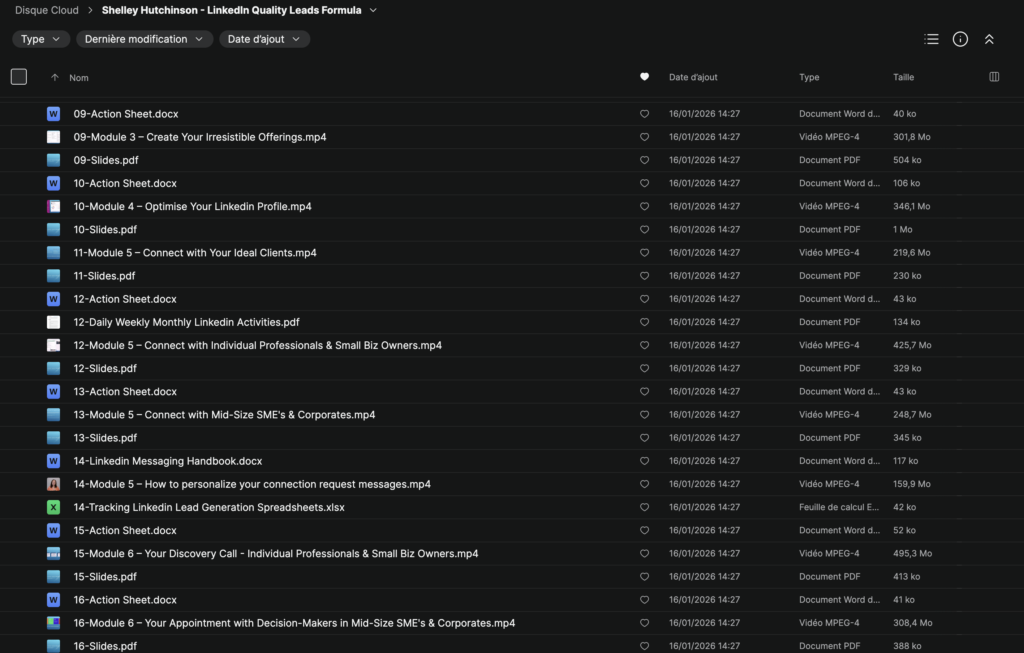This screenshot has width=1024, height=653.
Task: Sort by the Taille column header
Action: (903, 77)
